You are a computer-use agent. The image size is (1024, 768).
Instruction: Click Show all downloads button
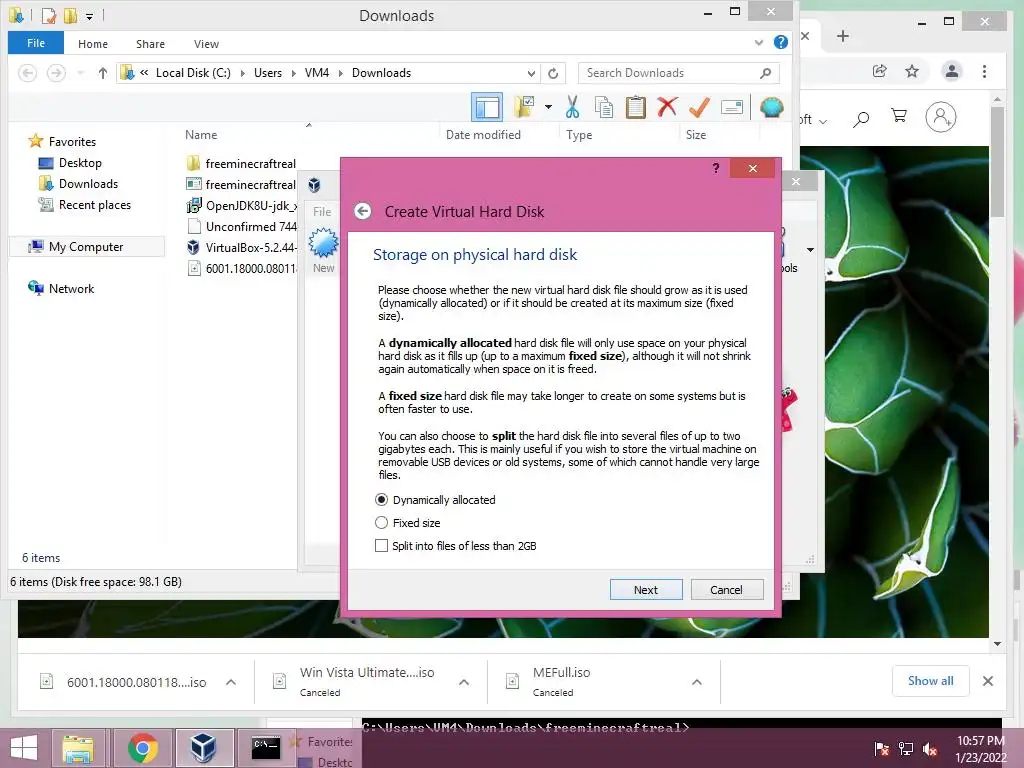point(931,681)
